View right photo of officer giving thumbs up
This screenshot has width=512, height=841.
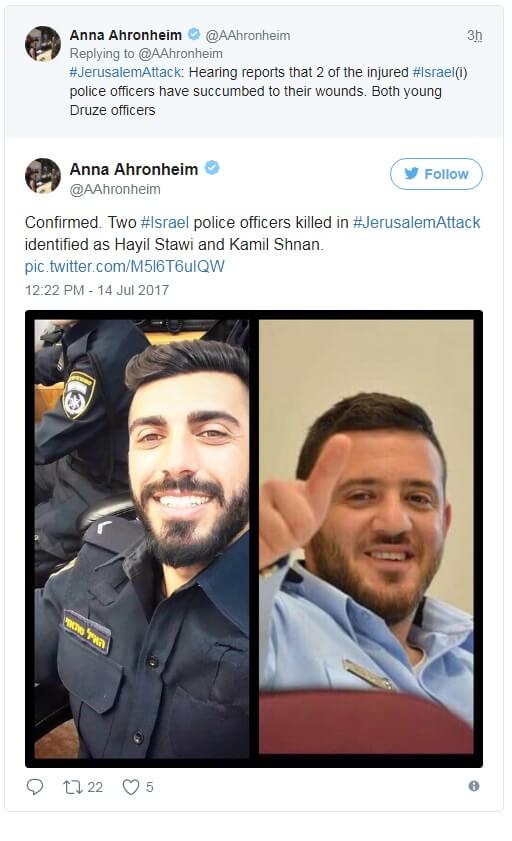tap(366, 536)
